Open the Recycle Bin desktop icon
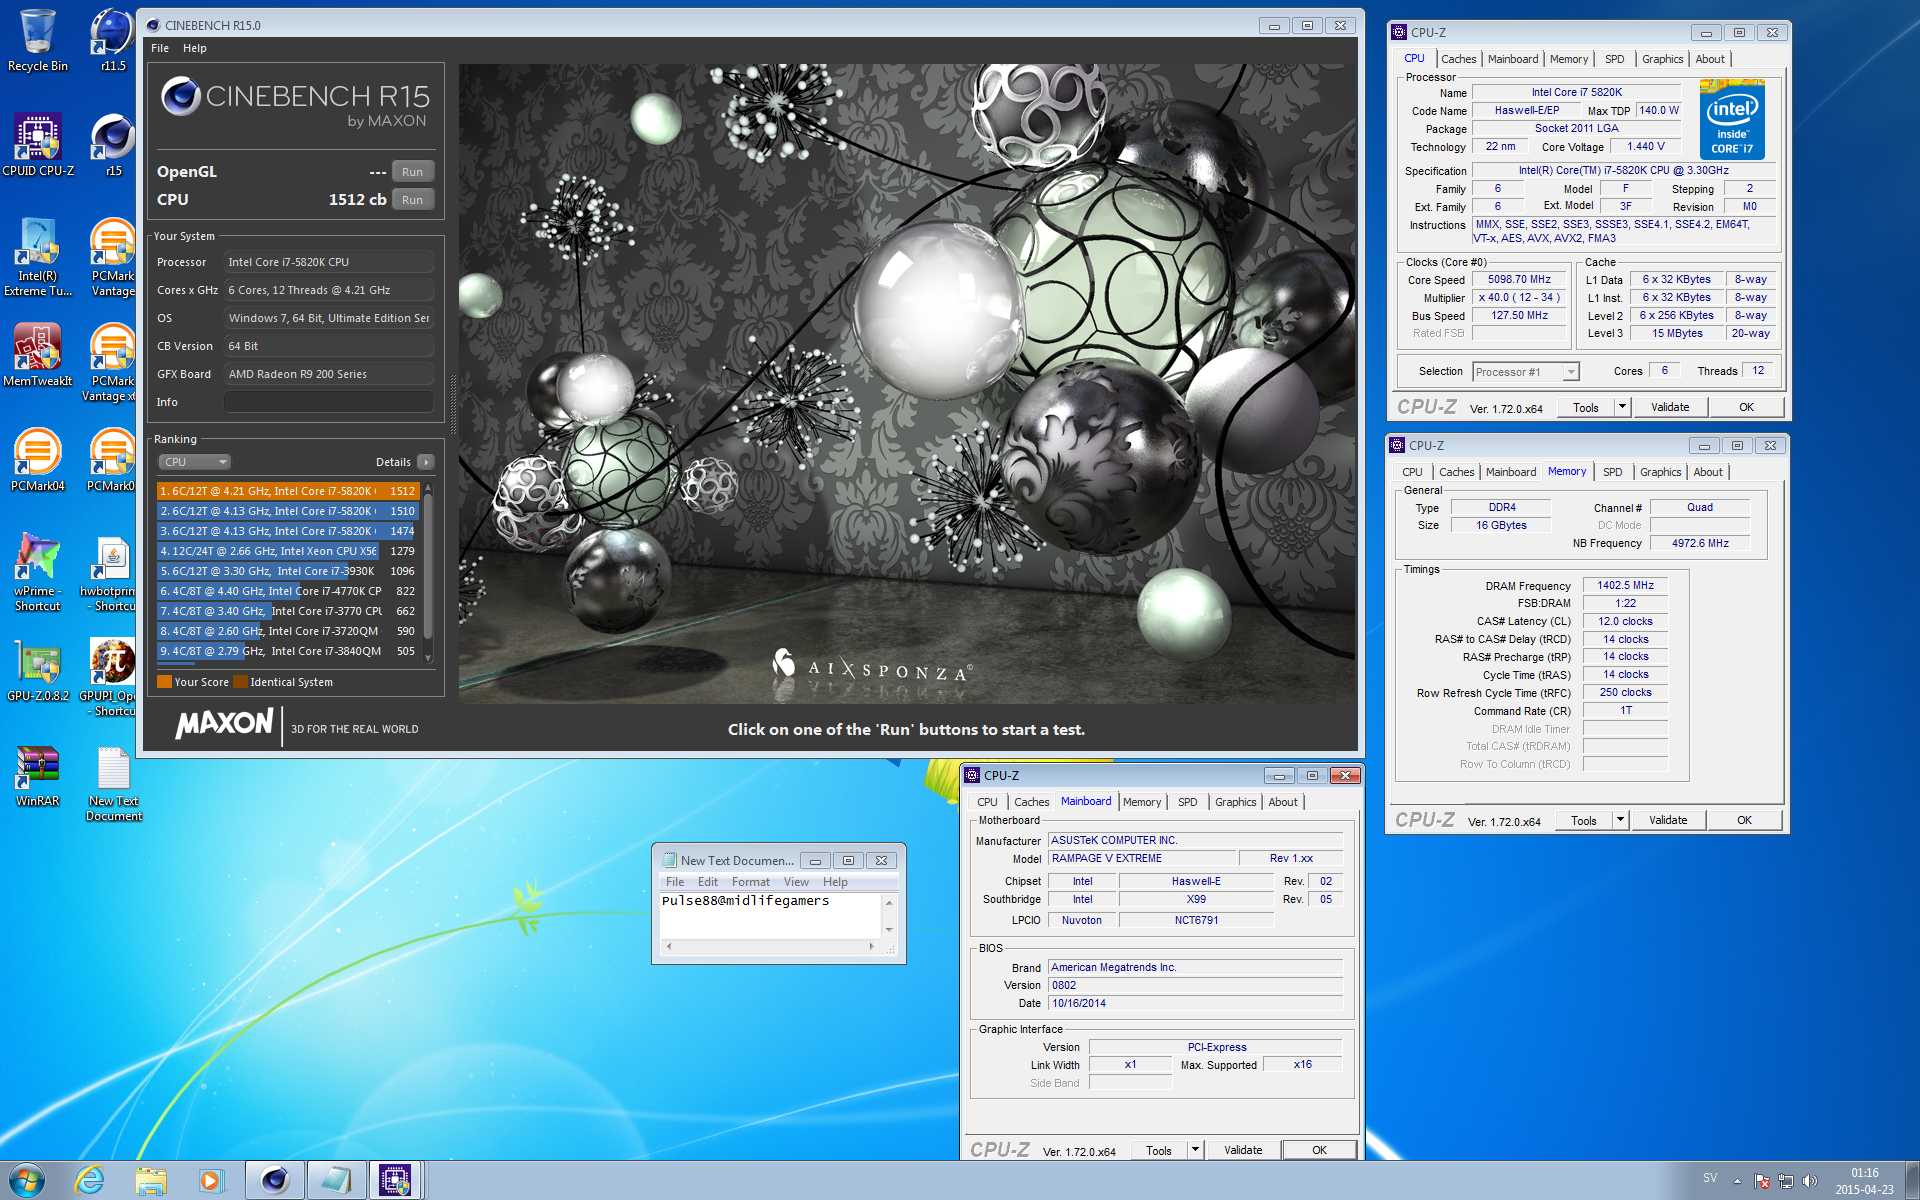Viewport: 1920px width, 1200px height. [x=38, y=40]
